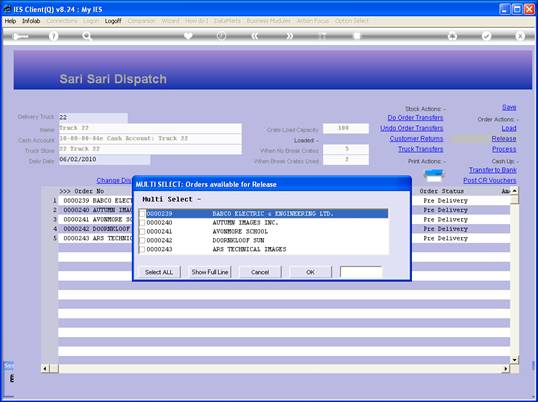Click the horizontal scrollbar right arrow
This screenshot has height=402, width=538.
click(506, 369)
